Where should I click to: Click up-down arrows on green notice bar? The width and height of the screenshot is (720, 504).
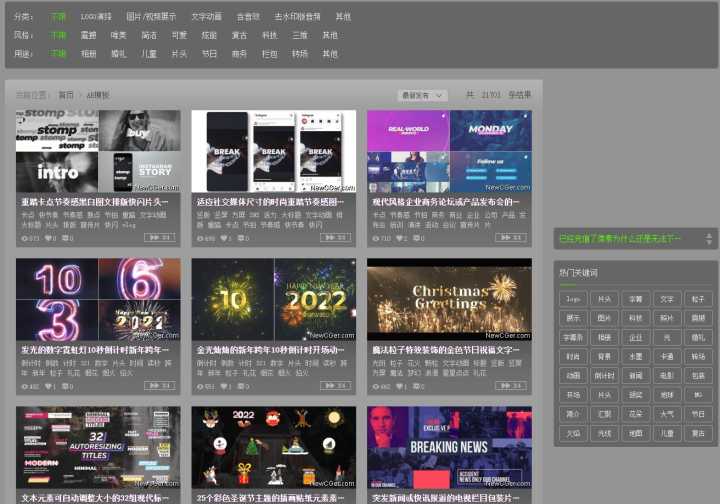pyautogui.click(x=710, y=238)
